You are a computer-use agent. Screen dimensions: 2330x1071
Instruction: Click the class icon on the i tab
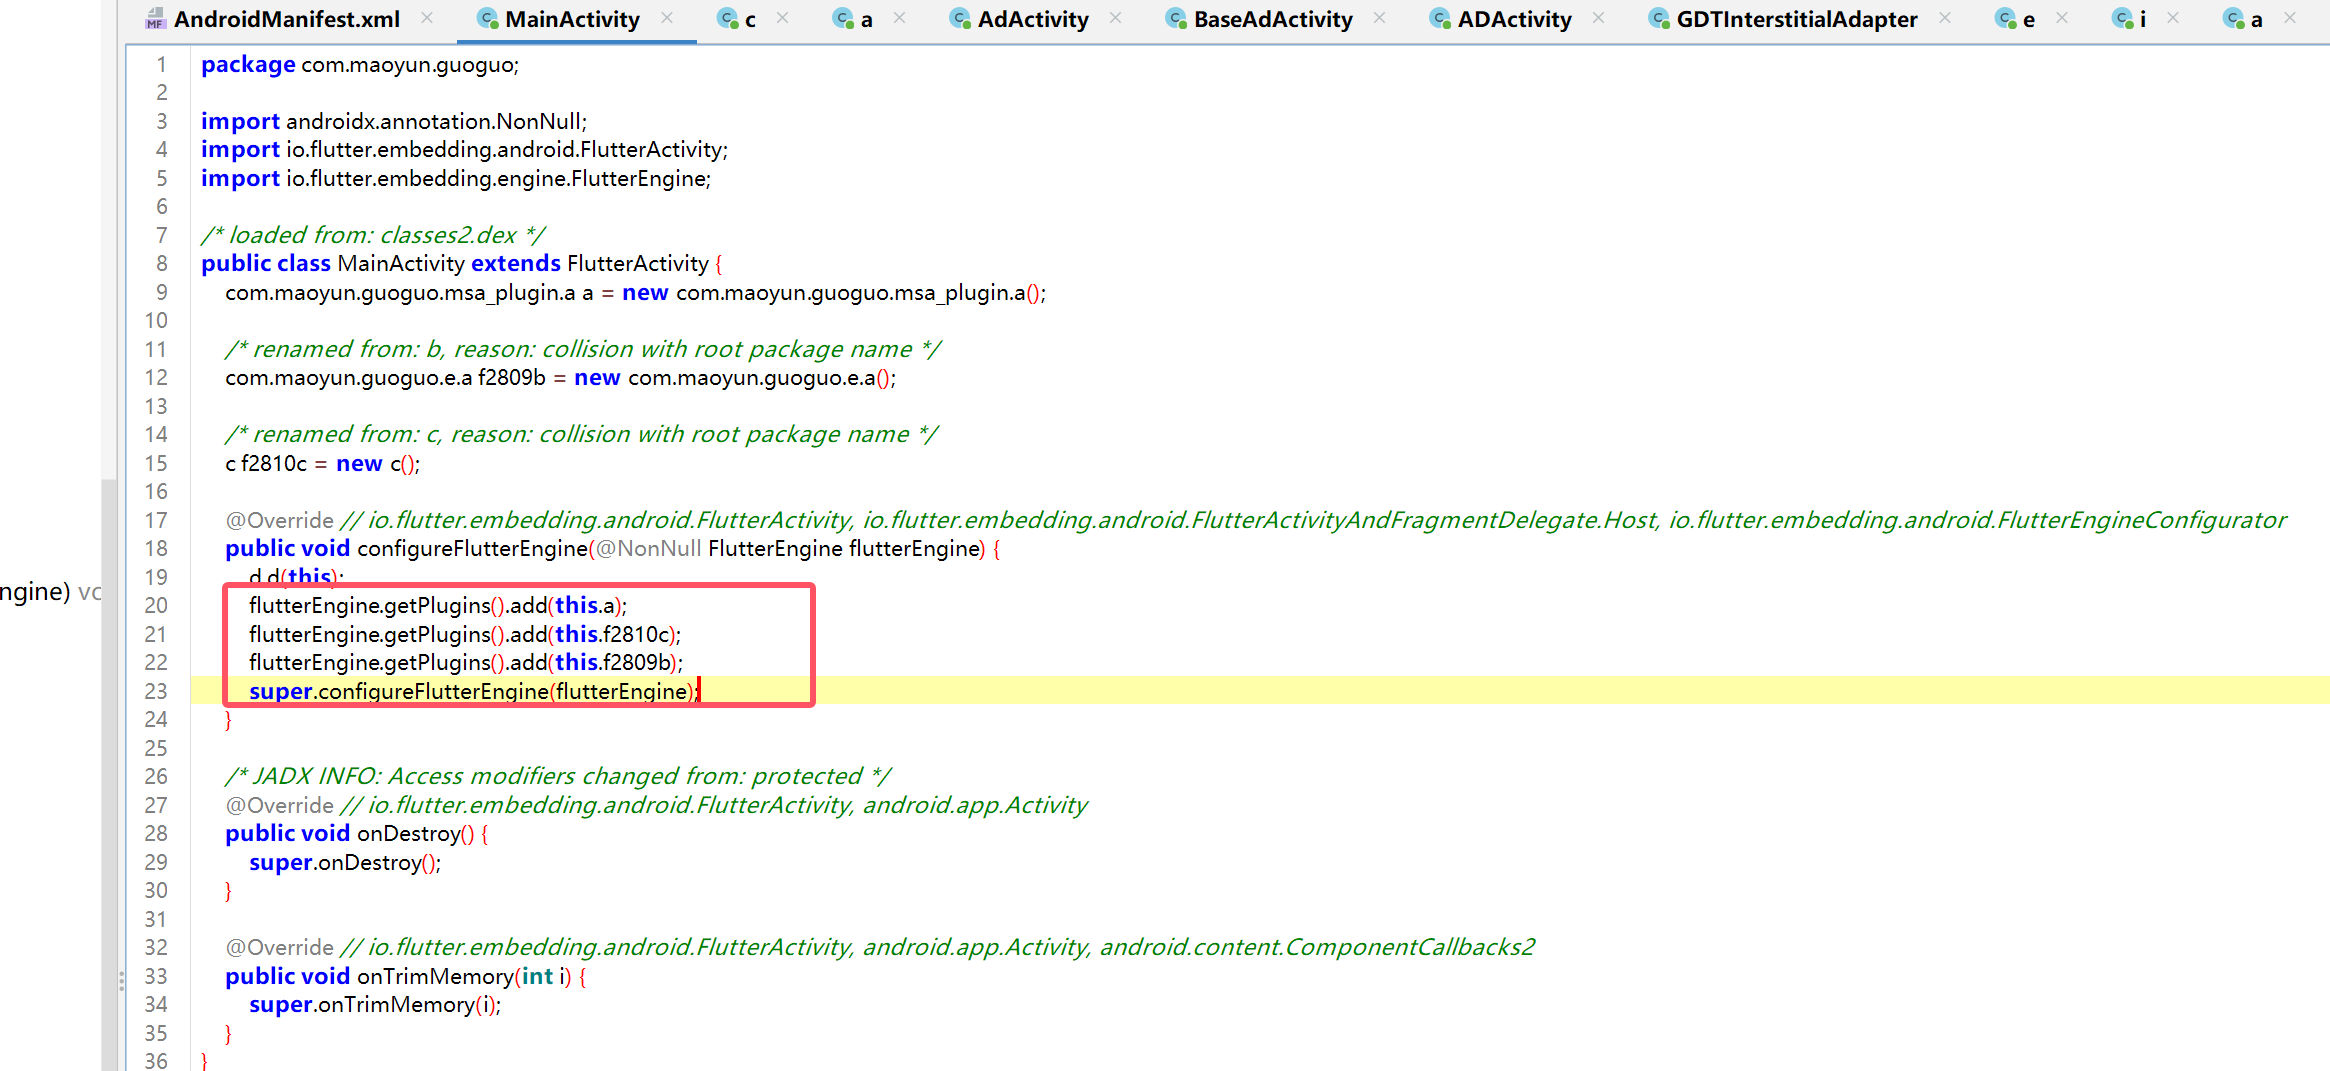[x=2123, y=18]
